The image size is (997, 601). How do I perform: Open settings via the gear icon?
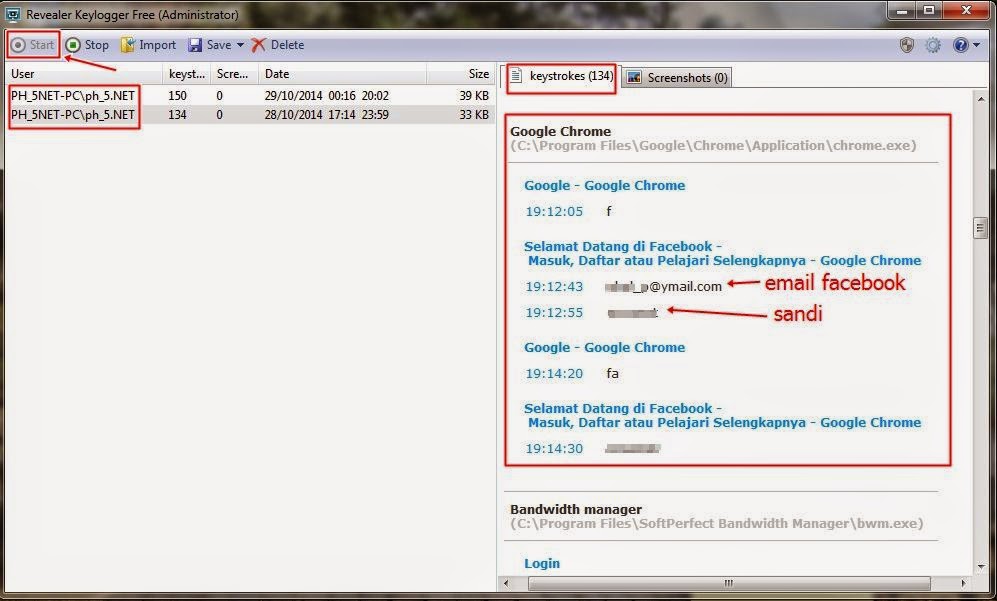933,45
